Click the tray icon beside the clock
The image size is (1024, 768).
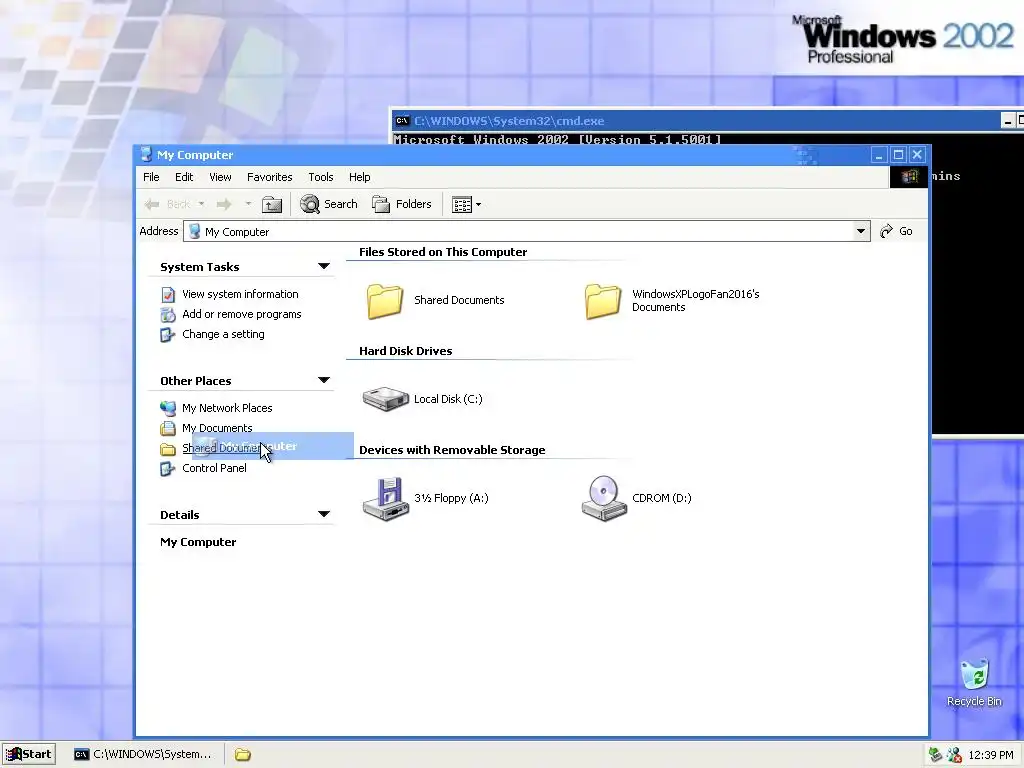click(x=954, y=755)
